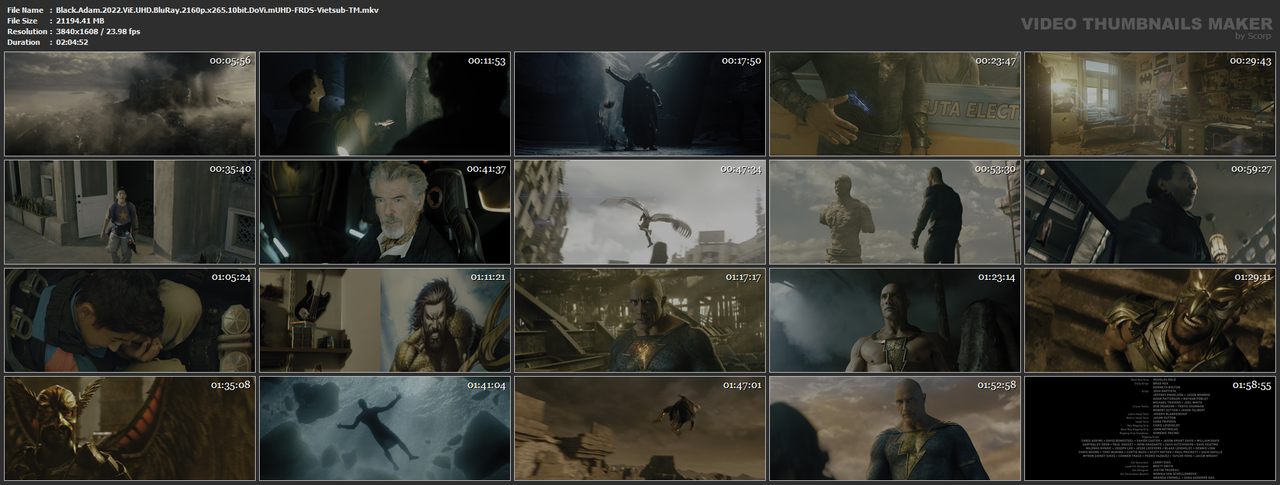The height and width of the screenshot is (485, 1280).
Task: Open the thumbnail at 01:41:04
Action: (x=384, y=427)
